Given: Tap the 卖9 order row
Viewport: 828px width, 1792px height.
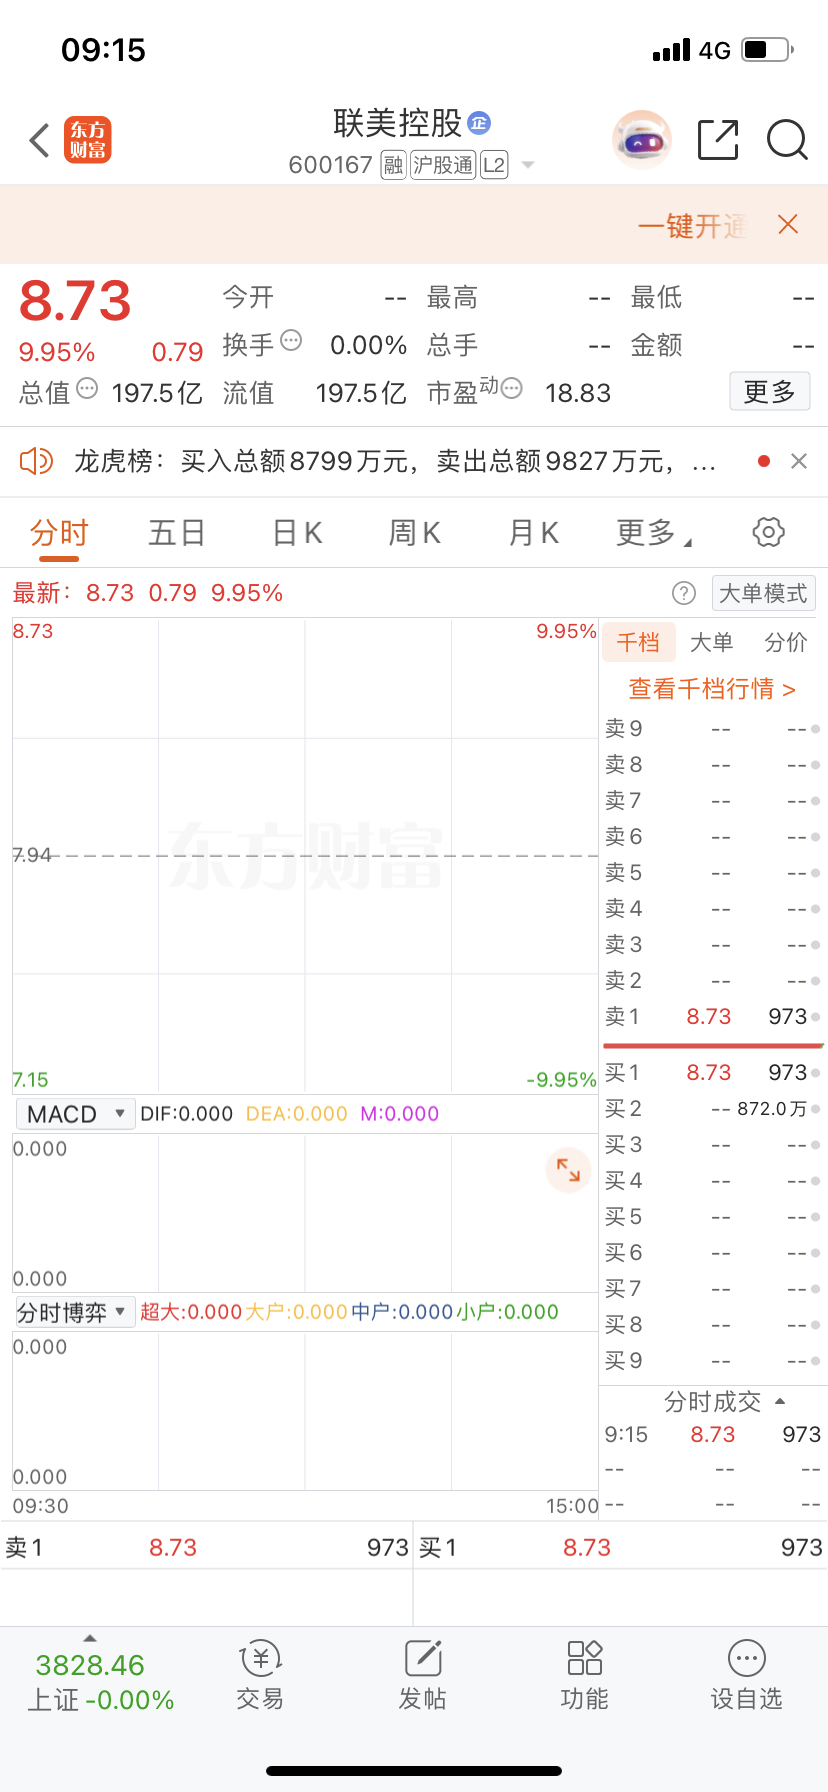Looking at the screenshot, I should point(713,729).
